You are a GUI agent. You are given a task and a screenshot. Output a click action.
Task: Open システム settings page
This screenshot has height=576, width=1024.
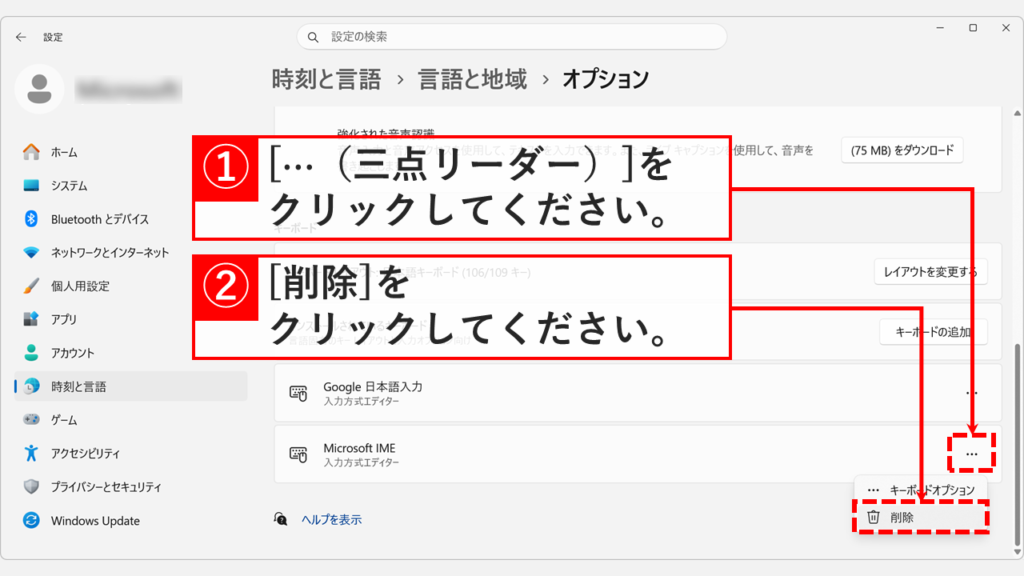131,185
